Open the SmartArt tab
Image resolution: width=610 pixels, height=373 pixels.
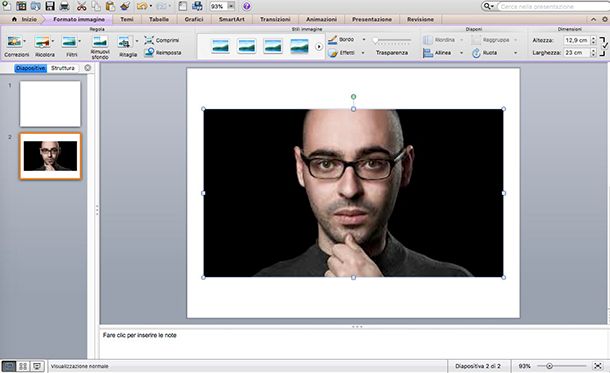tap(231, 19)
